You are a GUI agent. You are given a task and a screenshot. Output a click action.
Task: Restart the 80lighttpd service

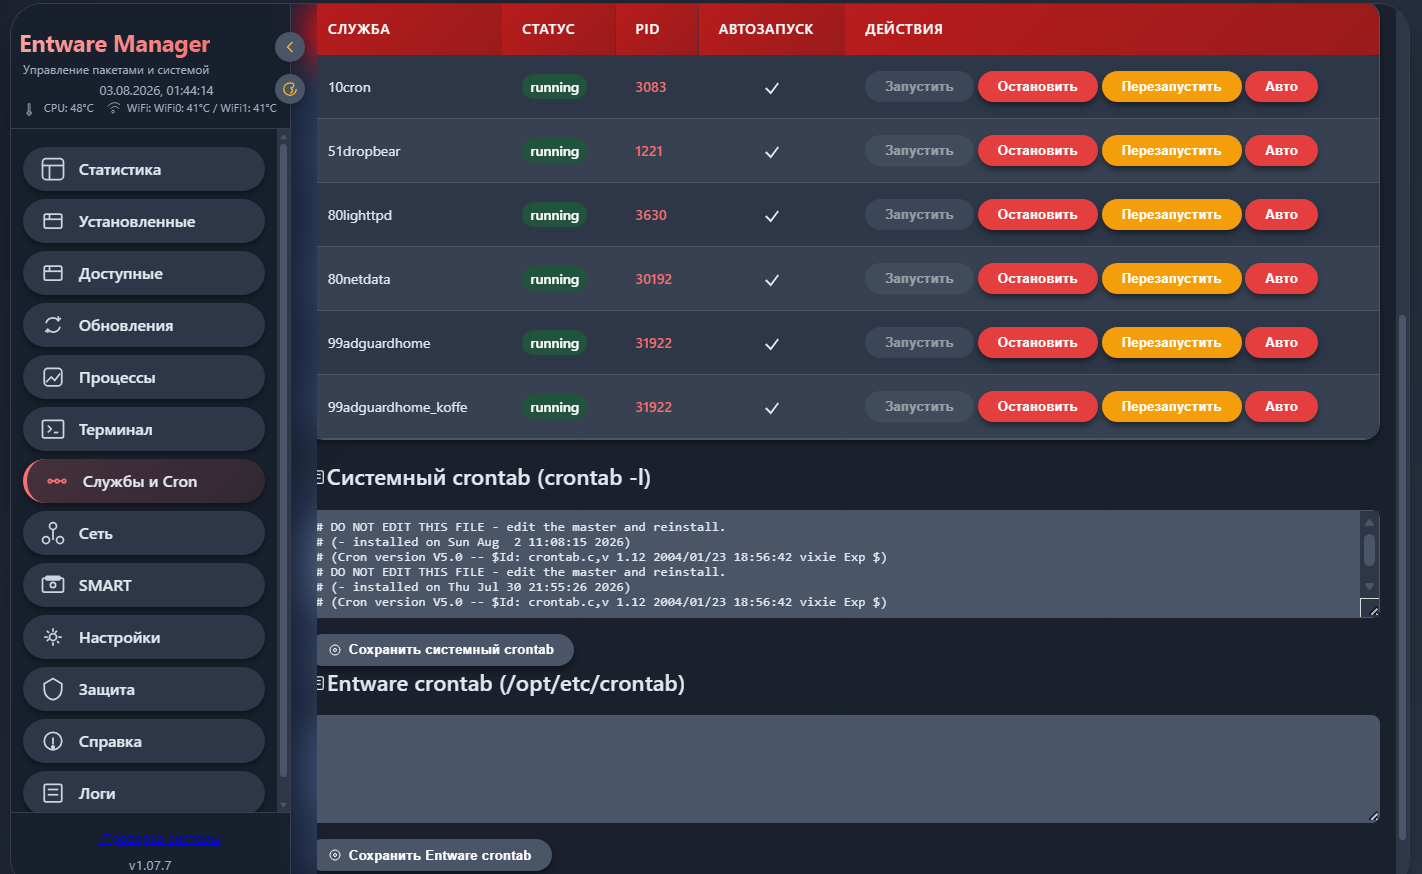(x=1171, y=215)
